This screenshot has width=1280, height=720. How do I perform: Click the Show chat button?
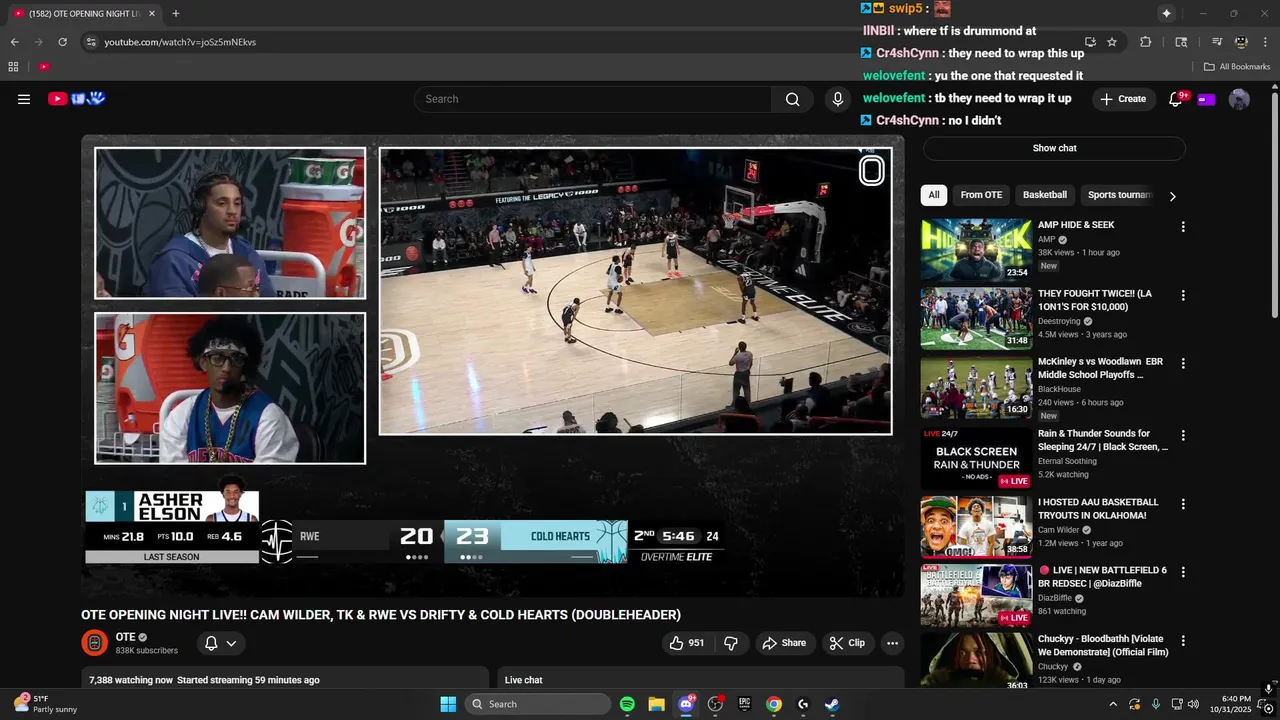click(x=1054, y=148)
